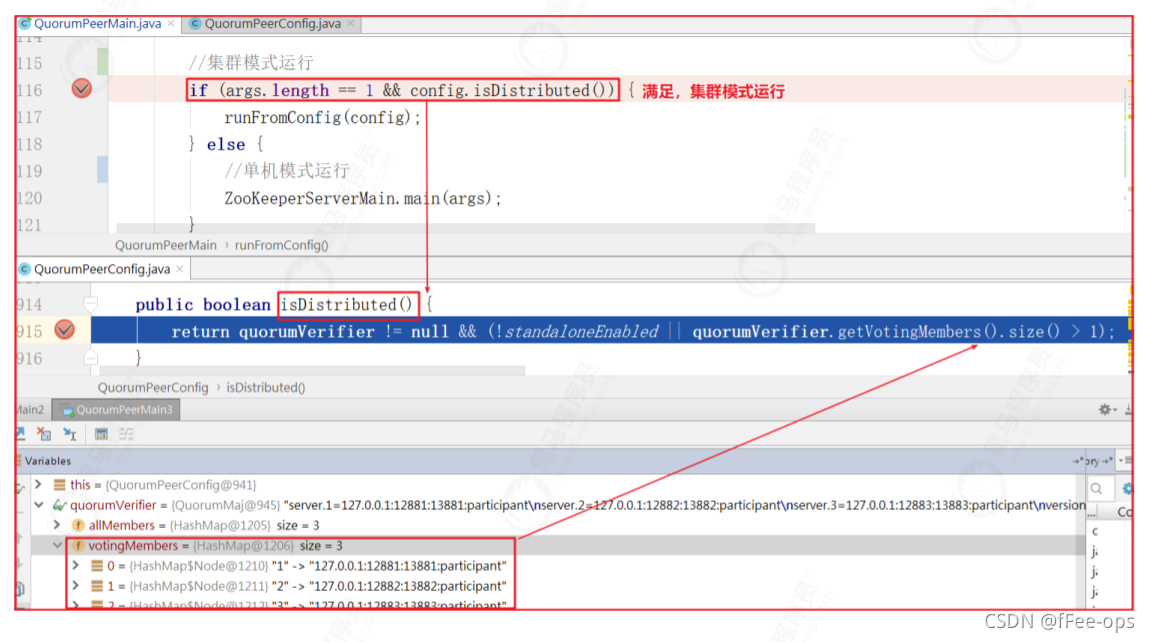Image resolution: width=1150 pixels, height=642 pixels.
Task: Click 'standaloneEnabled' in line 915
Action: coord(582,332)
